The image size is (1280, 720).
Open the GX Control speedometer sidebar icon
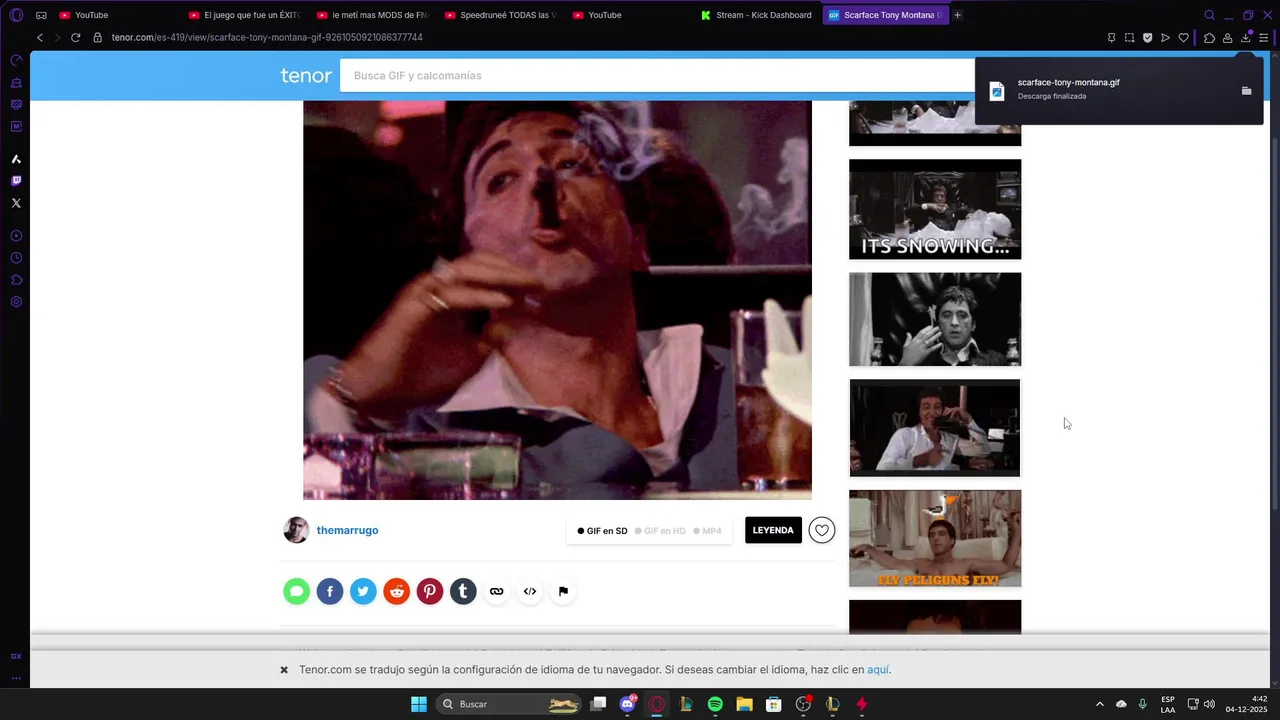pyautogui.click(x=16, y=60)
